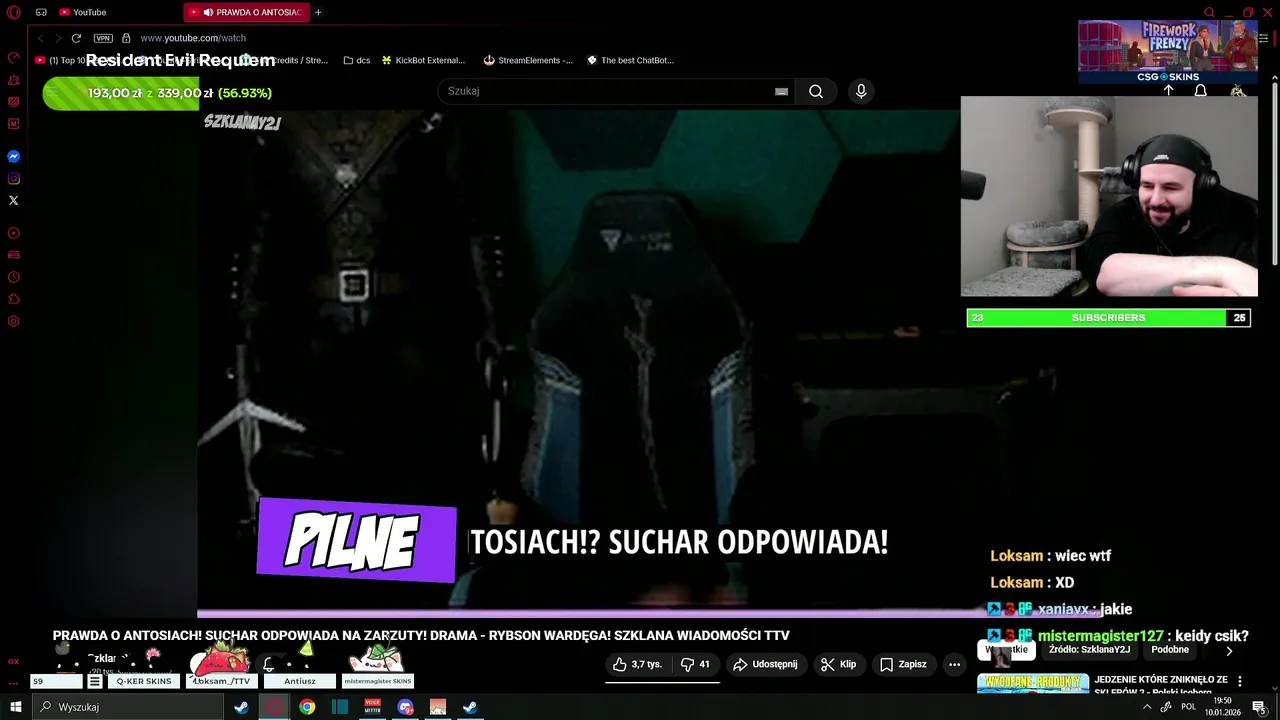This screenshot has width=1280, height=720.
Task: Open Instagram in Opera sidebar
Action: [14, 179]
